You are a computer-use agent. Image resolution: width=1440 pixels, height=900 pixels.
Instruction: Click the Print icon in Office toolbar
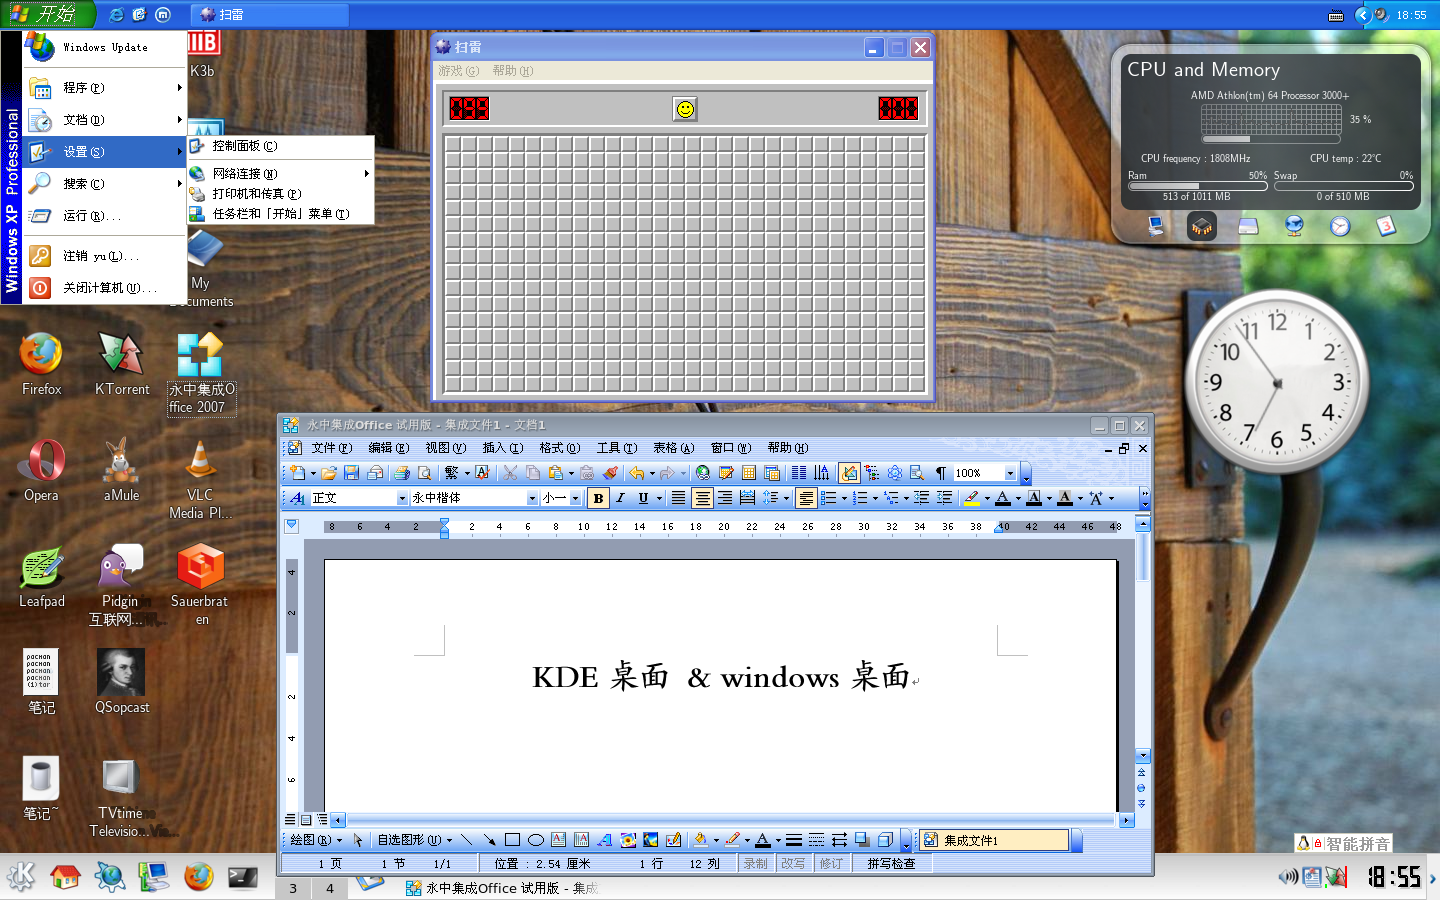coord(402,473)
